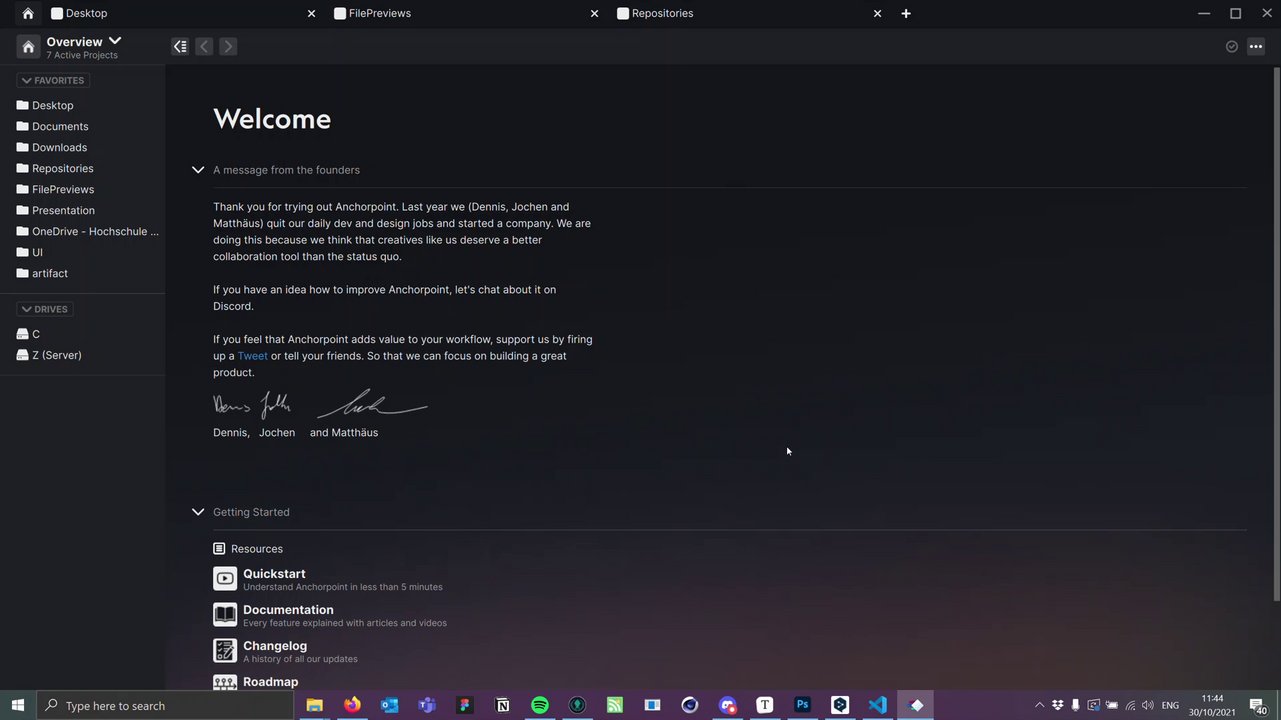Open Spotify from the taskbar
The width and height of the screenshot is (1281, 720).
pos(540,705)
